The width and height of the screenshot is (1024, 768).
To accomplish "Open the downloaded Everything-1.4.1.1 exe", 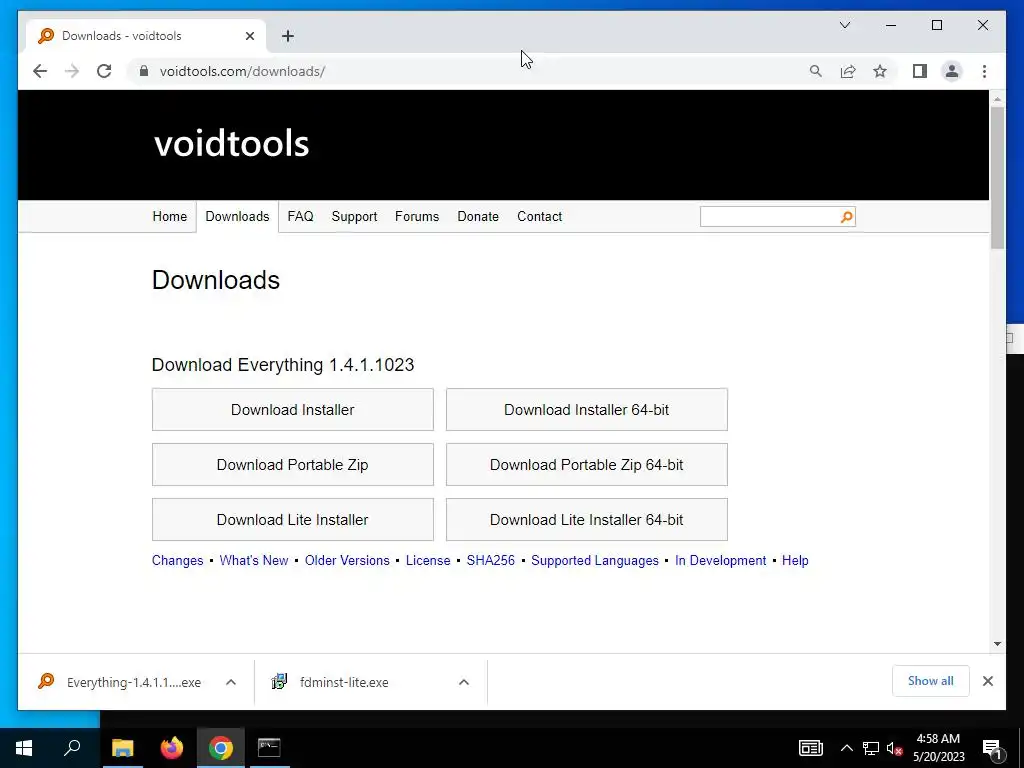I will (121, 682).
